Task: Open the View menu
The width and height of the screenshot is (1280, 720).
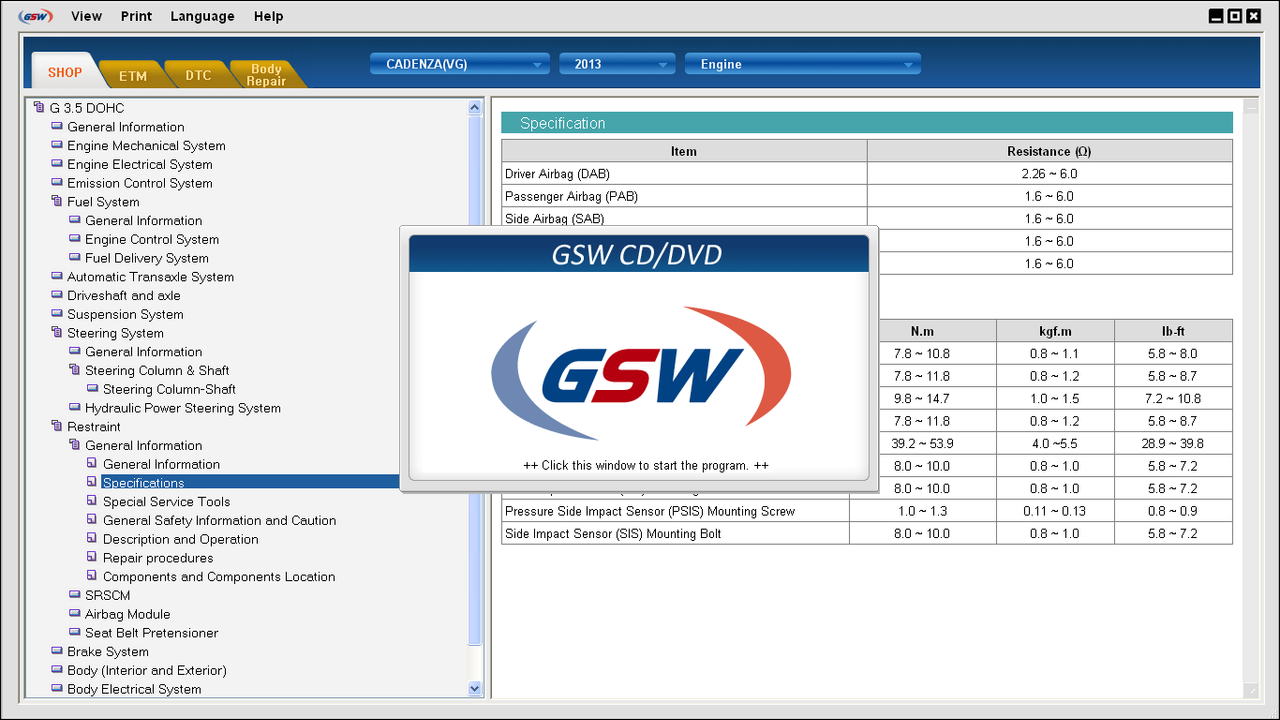Action: pos(87,16)
